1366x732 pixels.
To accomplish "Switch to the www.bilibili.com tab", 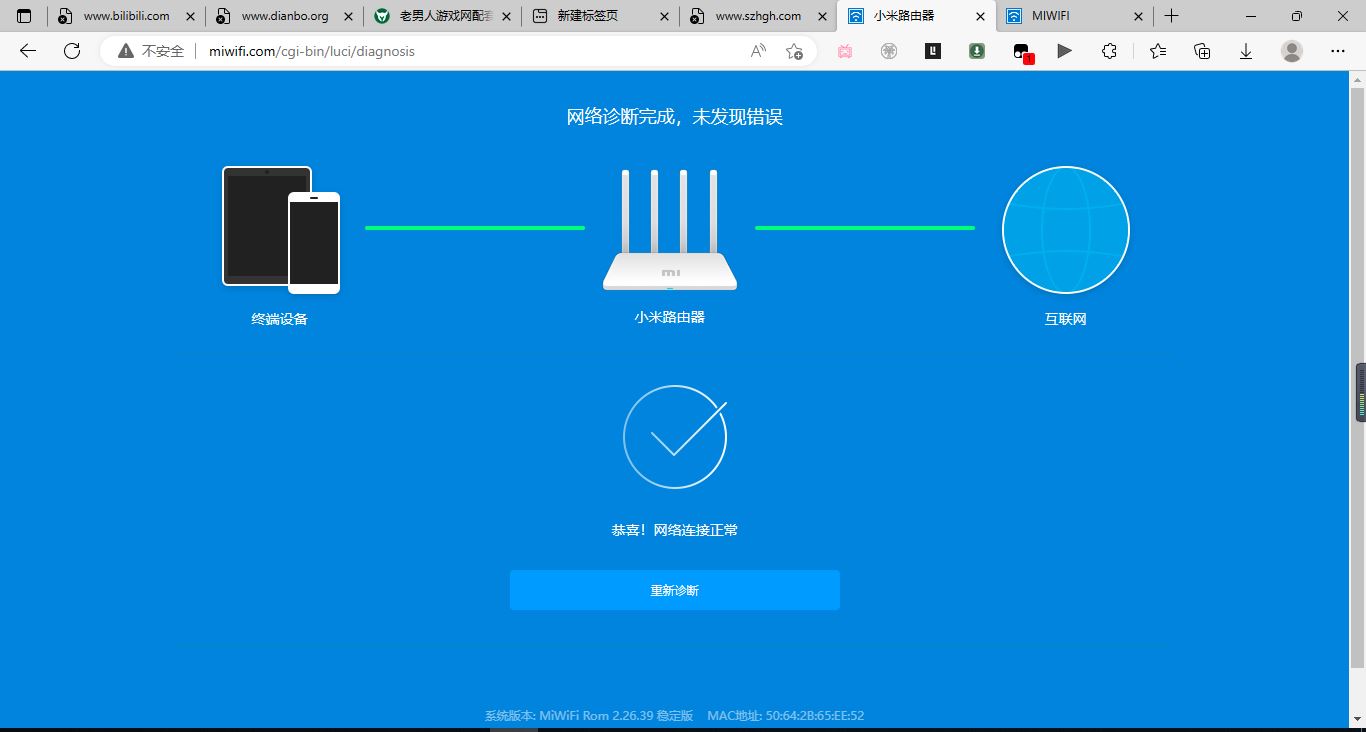I will tap(125, 16).
